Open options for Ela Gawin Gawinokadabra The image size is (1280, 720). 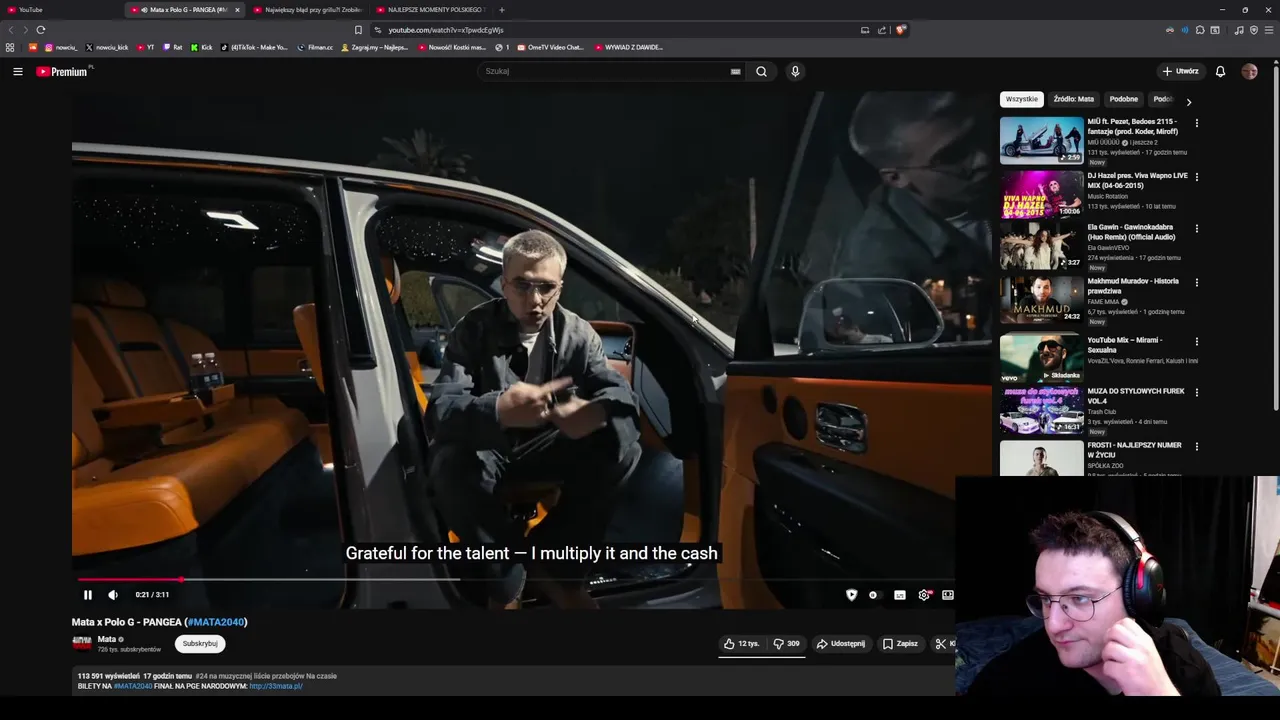point(1196,229)
